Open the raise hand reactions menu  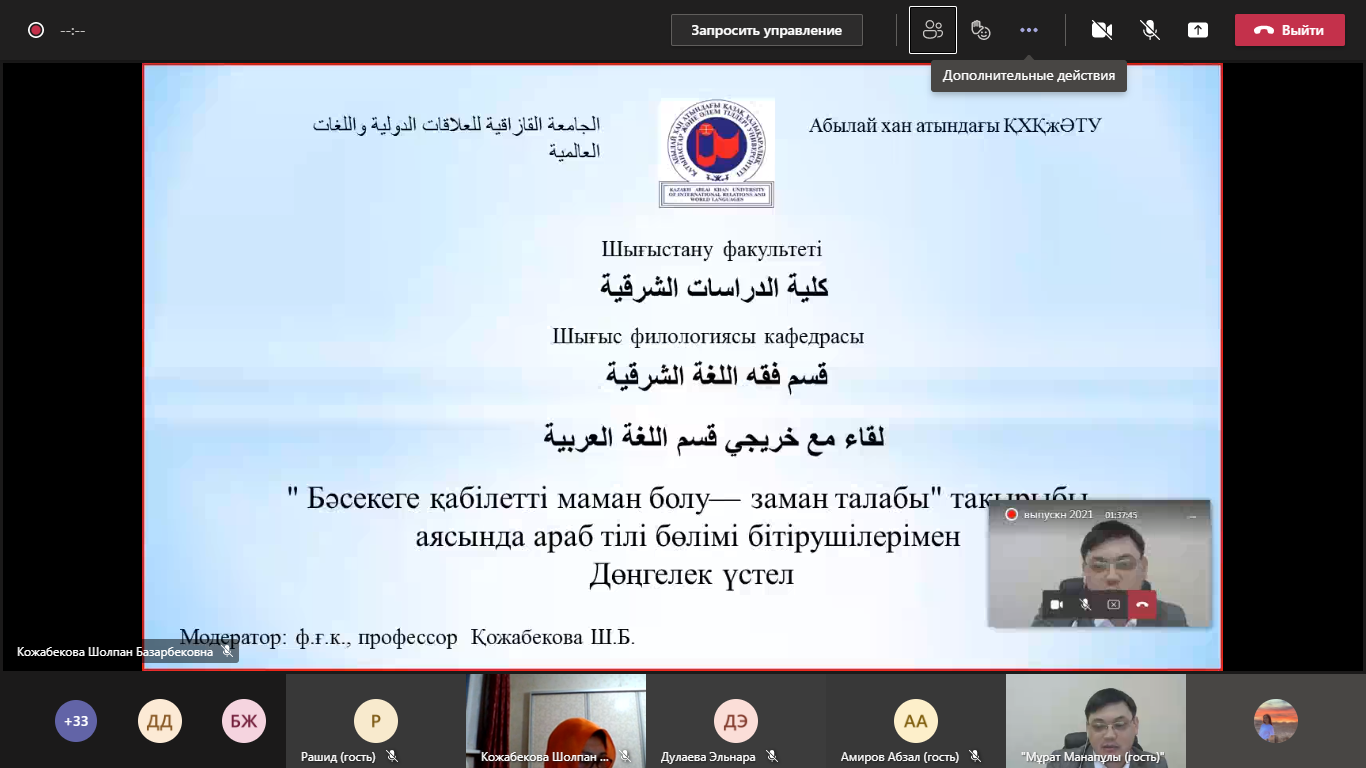click(981, 30)
